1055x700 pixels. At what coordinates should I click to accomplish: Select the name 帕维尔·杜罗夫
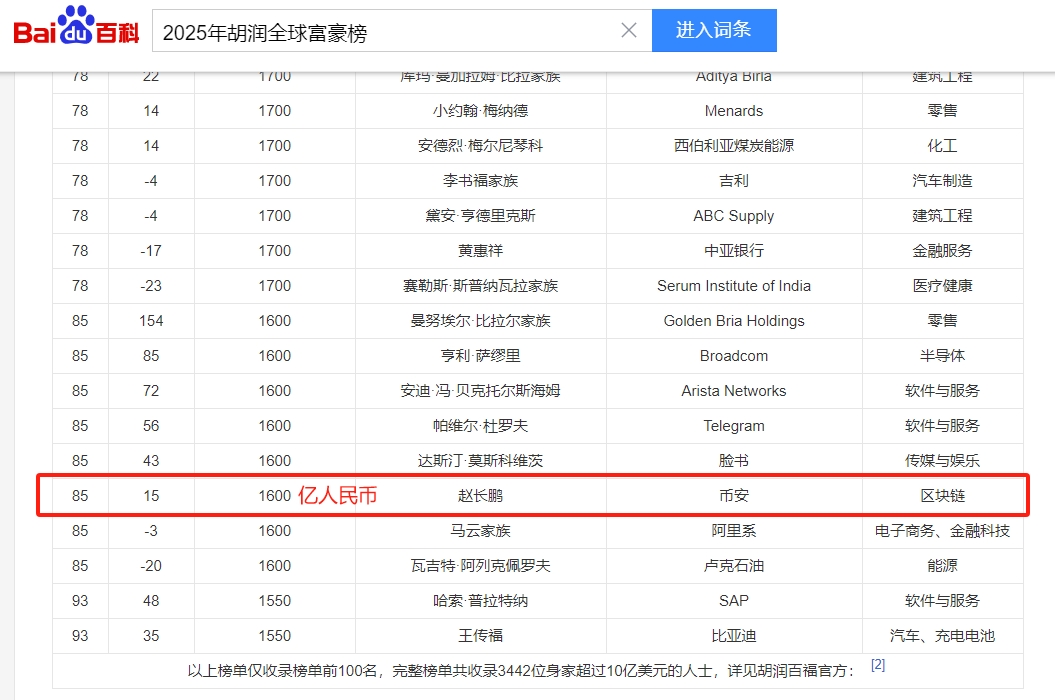(x=480, y=426)
